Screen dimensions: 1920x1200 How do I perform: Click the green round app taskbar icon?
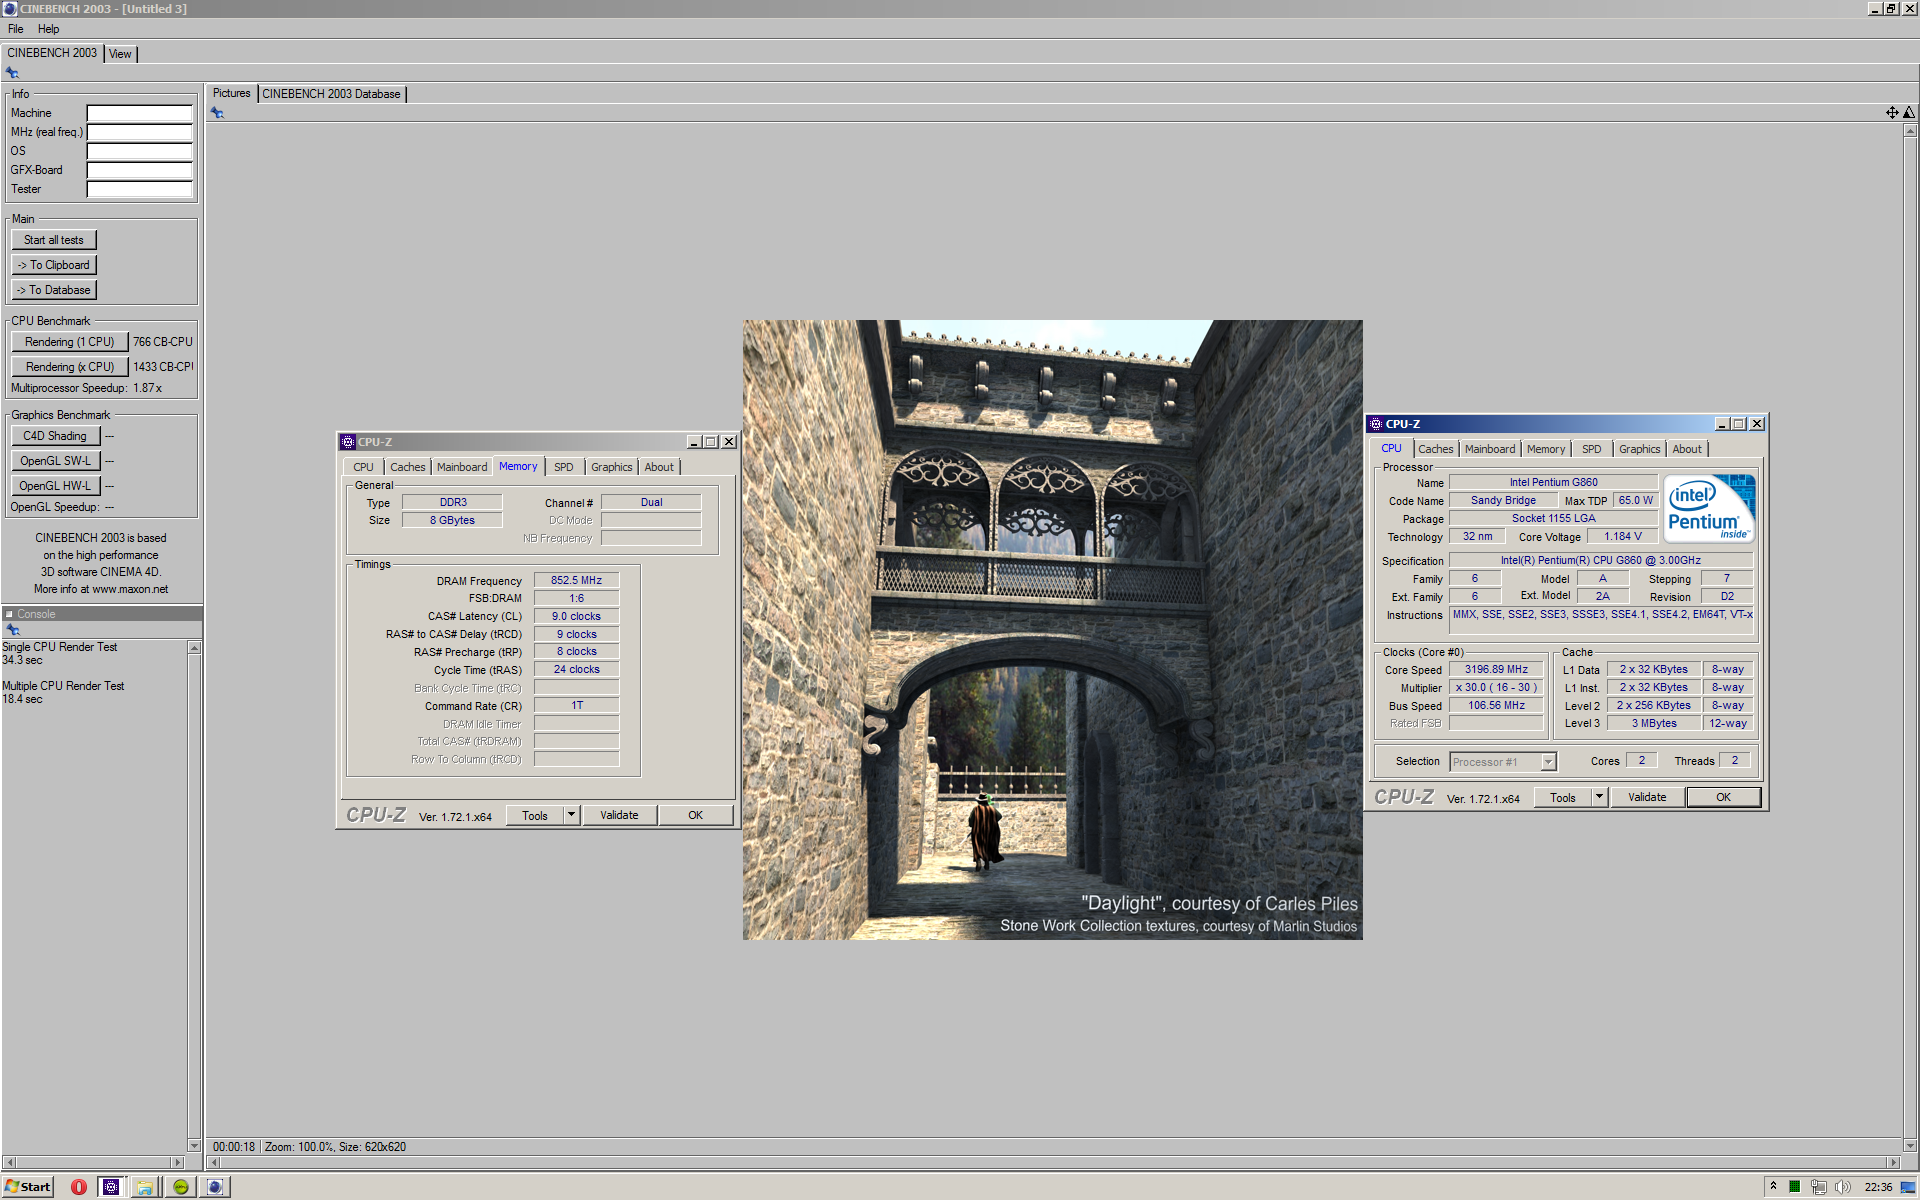pos(180,1187)
